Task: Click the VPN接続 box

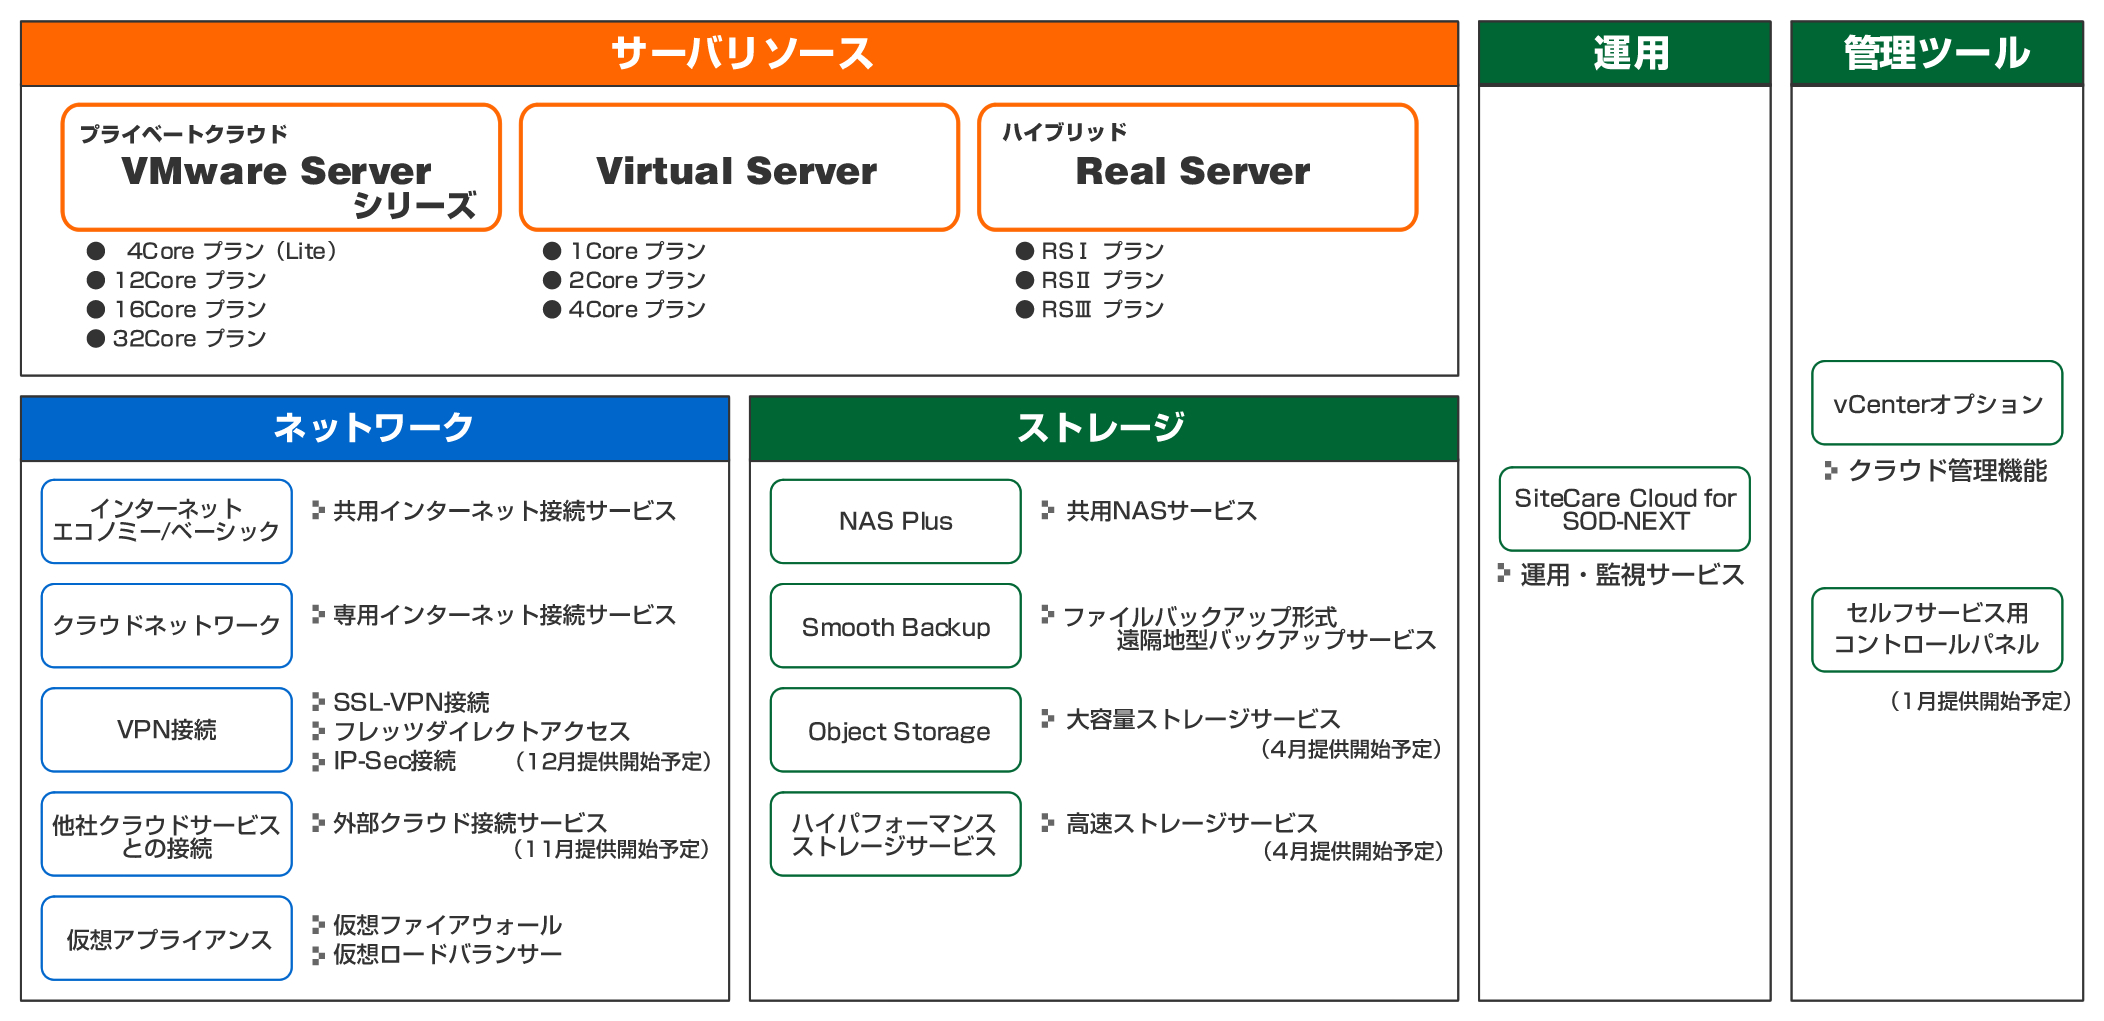Action: 167,729
